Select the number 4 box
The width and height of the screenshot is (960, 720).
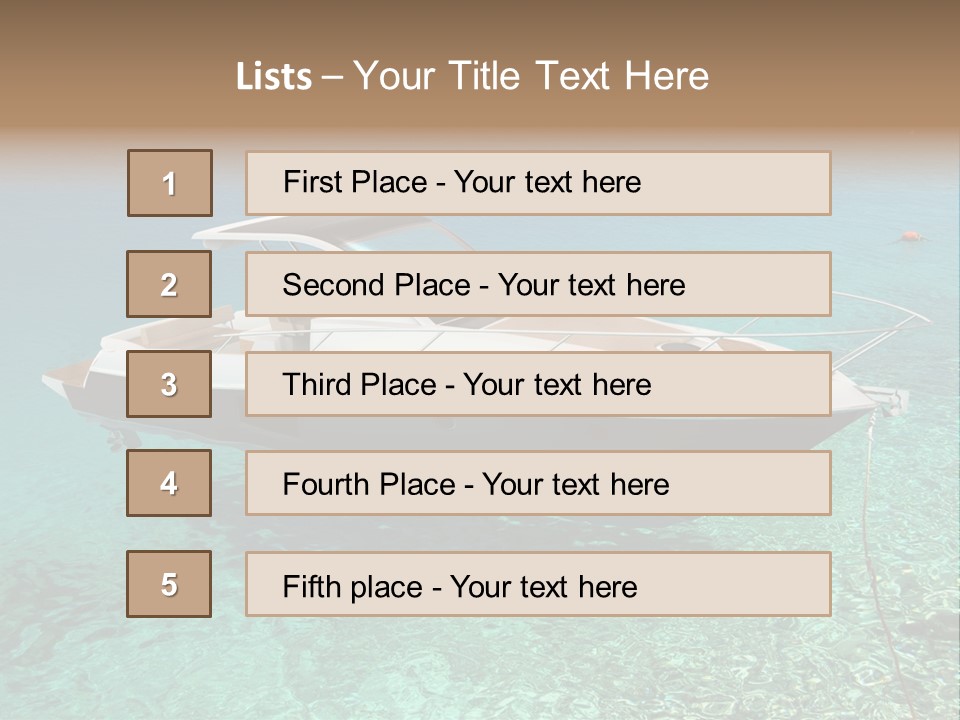click(x=169, y=483)
